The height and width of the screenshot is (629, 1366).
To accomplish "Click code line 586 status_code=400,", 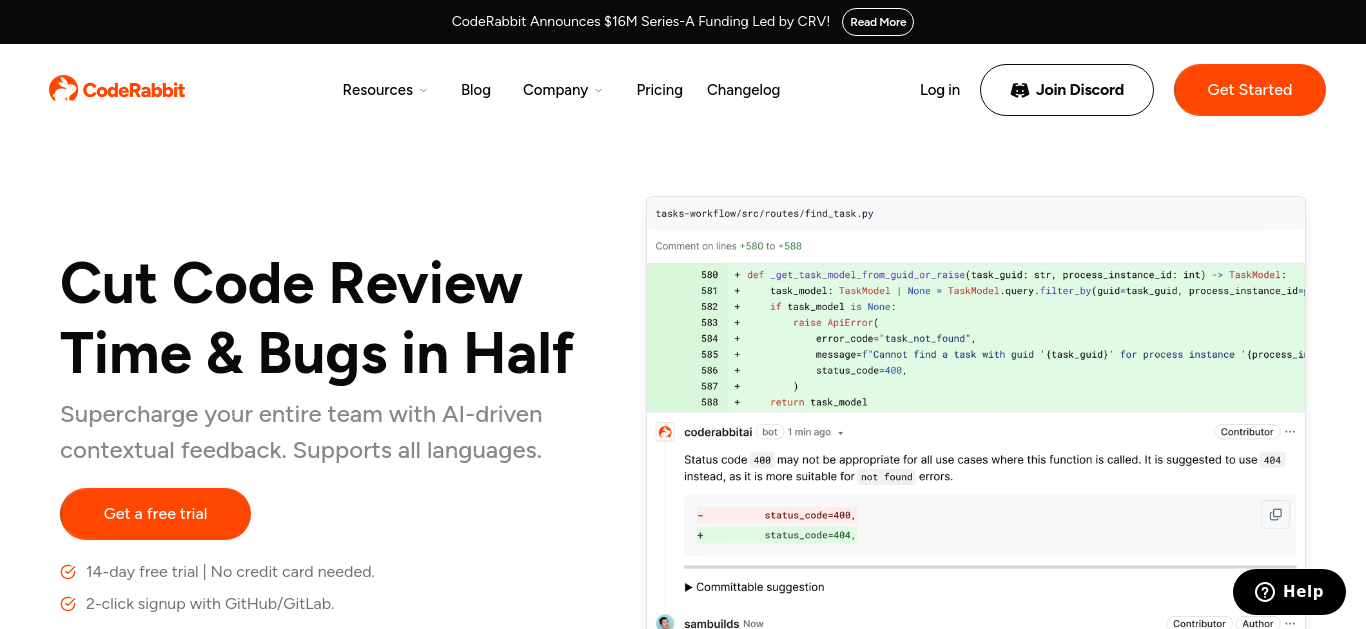I will point(976,370).
